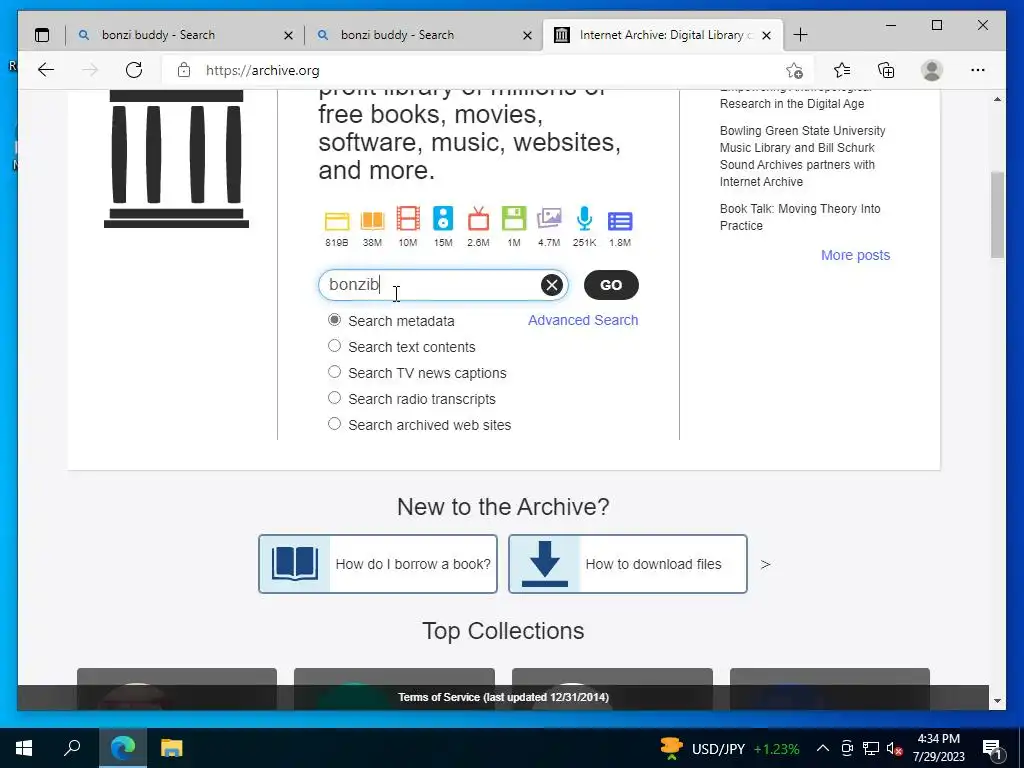
Task: Click the search box containing bonzib
Action: click(443, 285)
